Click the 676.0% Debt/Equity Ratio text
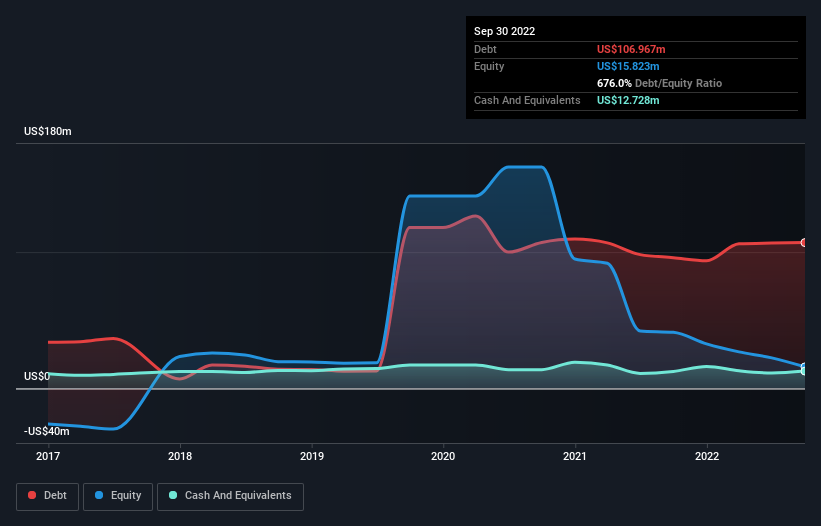 pyautogui.click(x=659, y=83)
